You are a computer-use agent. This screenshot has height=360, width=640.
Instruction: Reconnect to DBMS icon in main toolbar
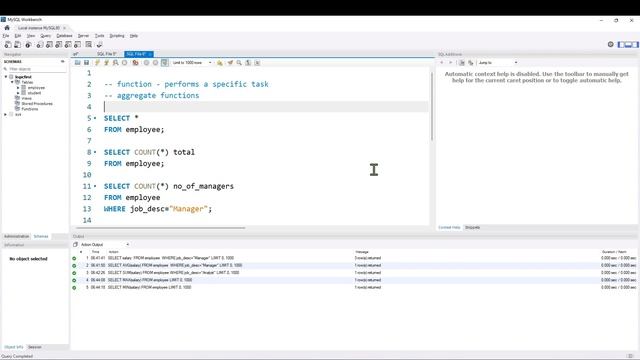tap(99, 44)
